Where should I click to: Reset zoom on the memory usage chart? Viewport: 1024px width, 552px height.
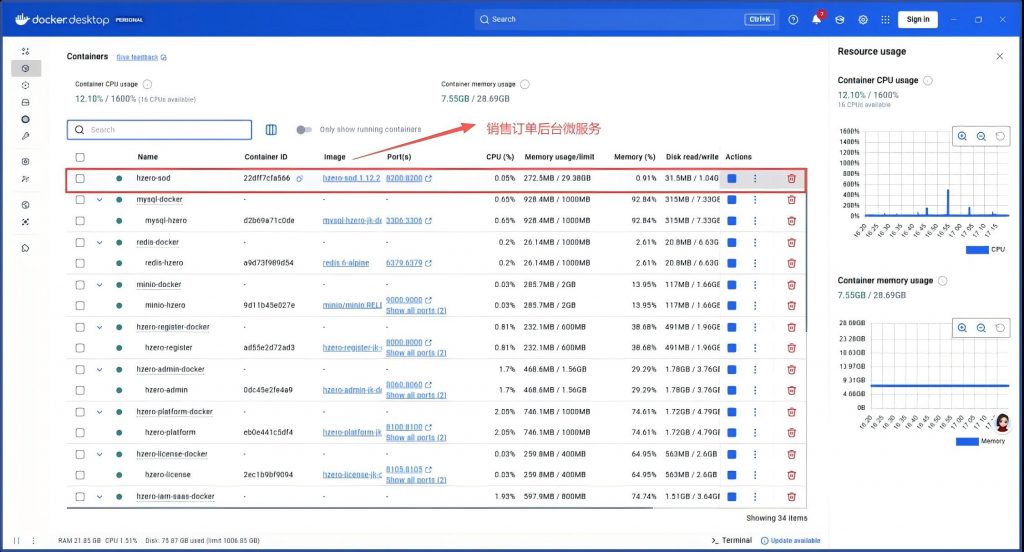click(998, 327)
